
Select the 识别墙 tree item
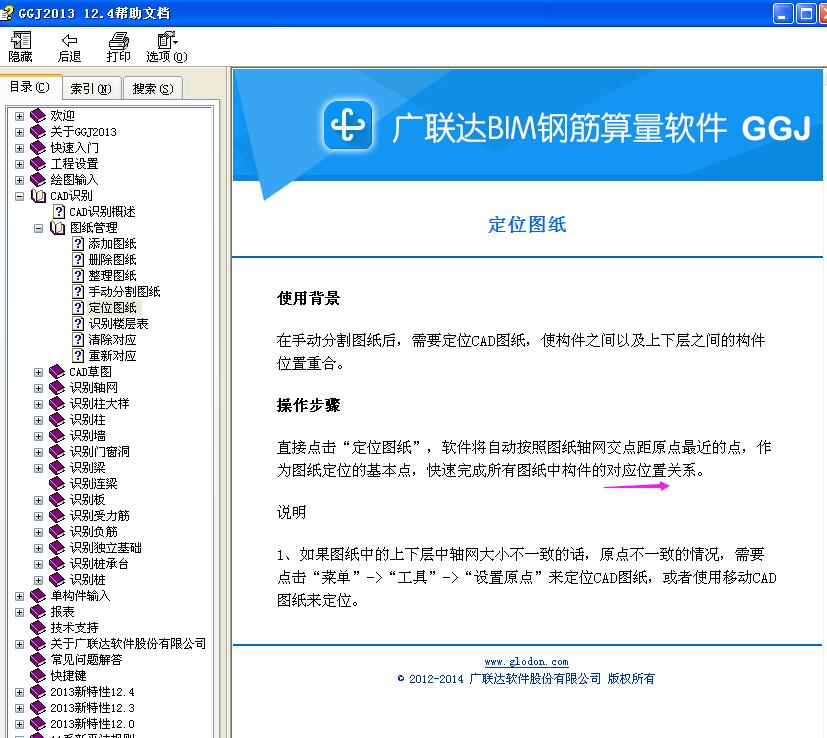click(88, 435)
